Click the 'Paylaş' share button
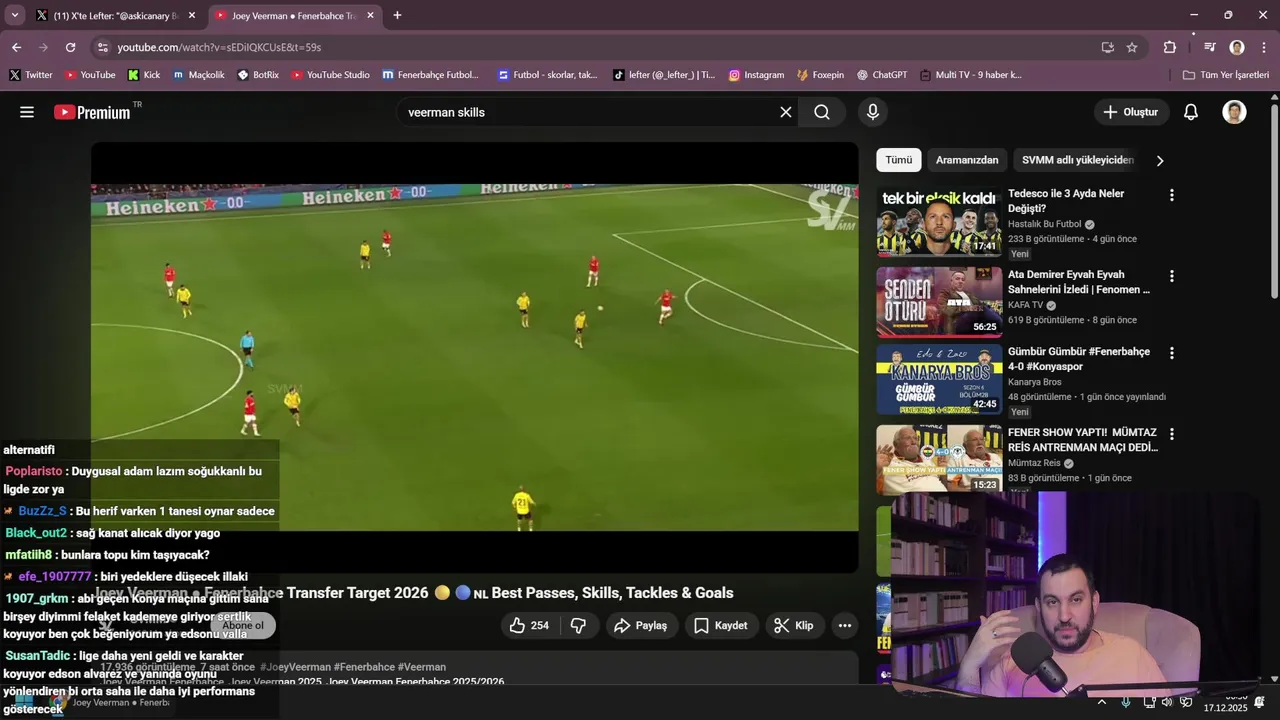 coord(640,625)
